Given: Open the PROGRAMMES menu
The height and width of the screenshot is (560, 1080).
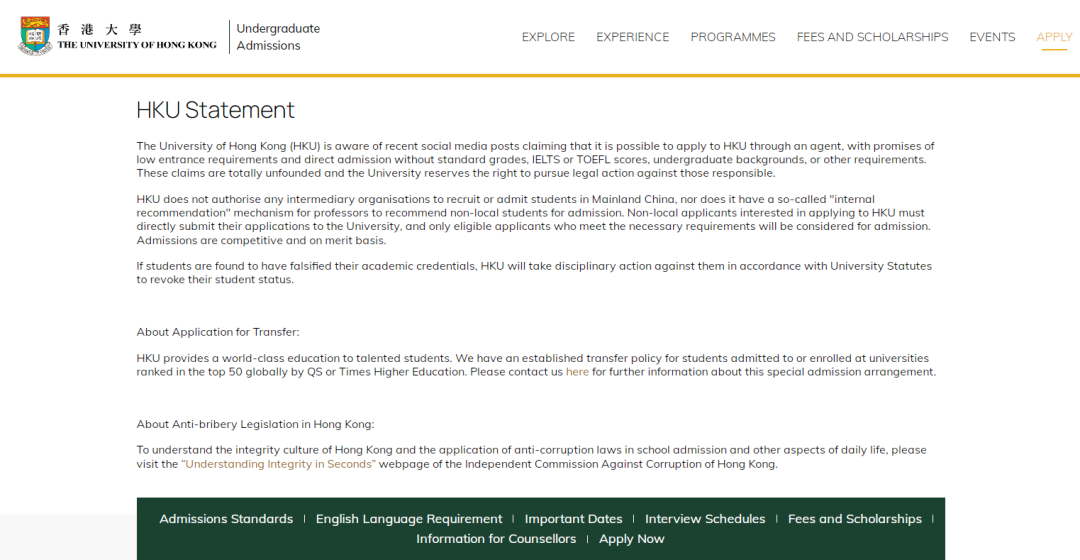Looking at the screenshot, I should pos(733,37).
